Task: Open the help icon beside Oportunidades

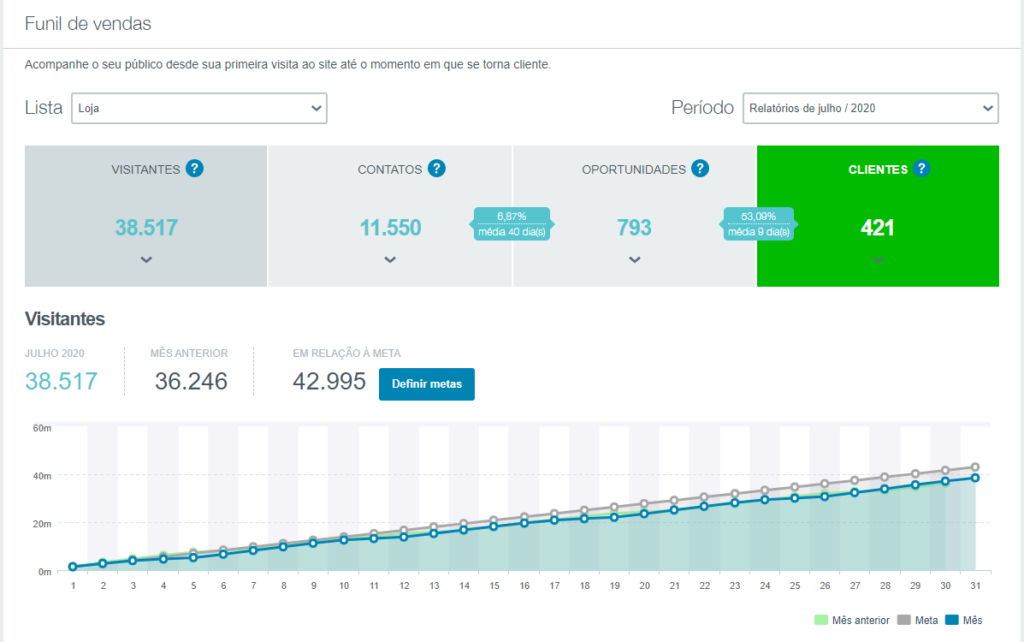Action: pos(700,169)
